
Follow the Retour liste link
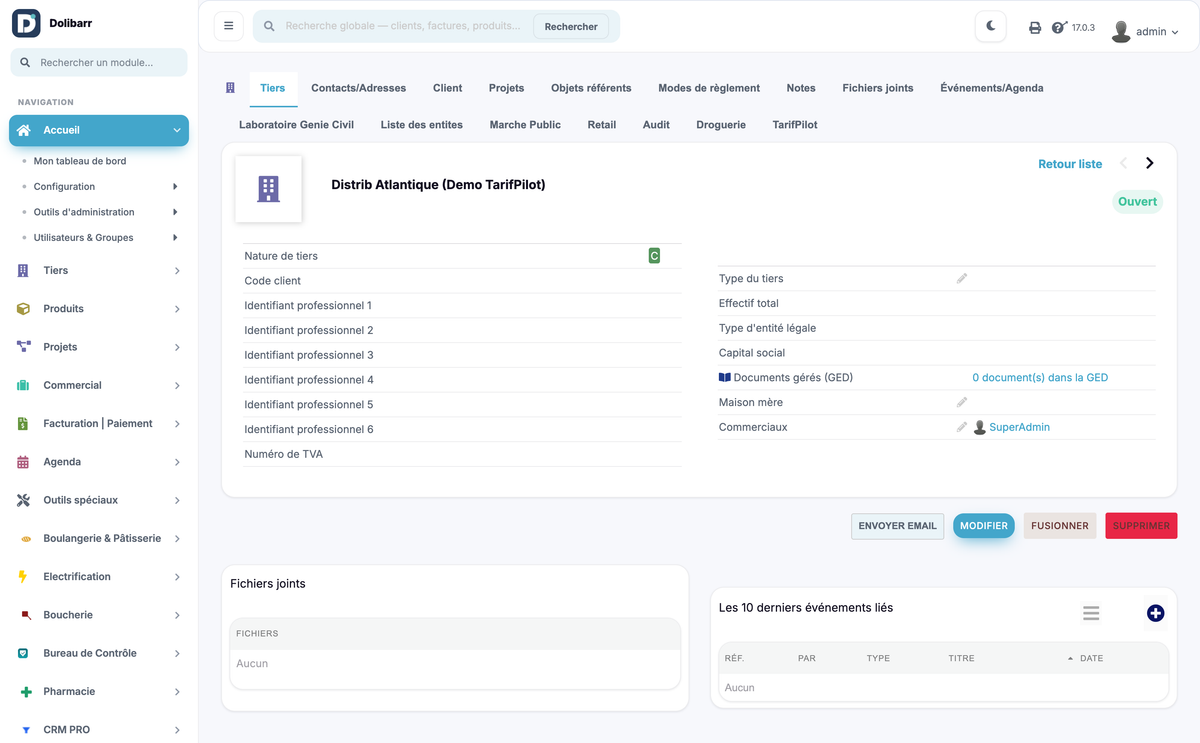click(1070, 164)
